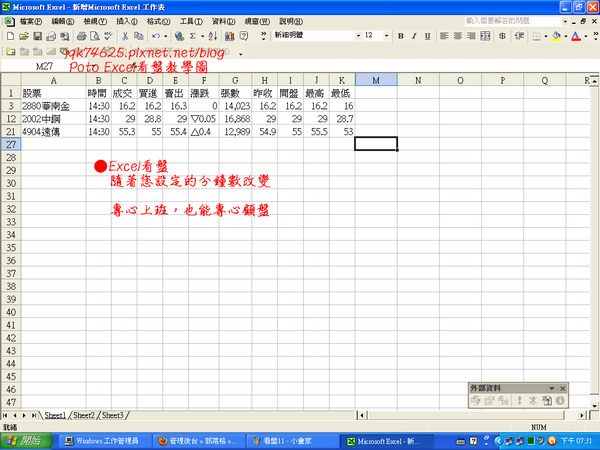Cut the selection with the scissors icon
600x450 pixels.
(125, 36)
